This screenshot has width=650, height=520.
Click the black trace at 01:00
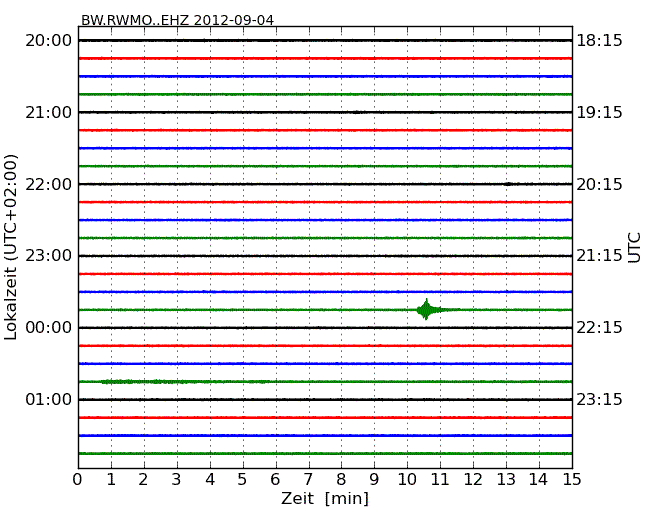pyautogui.click(x=325, y=399)
